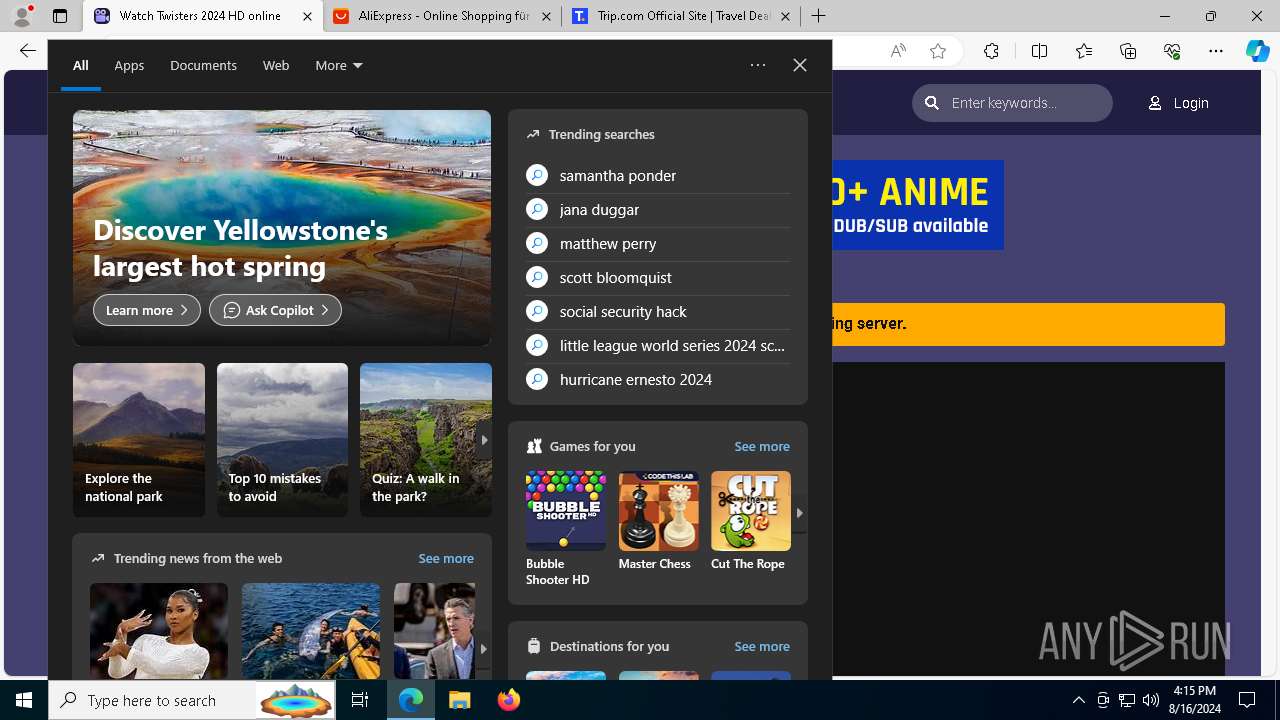Open Edge Extensions button

coord(991,51)
